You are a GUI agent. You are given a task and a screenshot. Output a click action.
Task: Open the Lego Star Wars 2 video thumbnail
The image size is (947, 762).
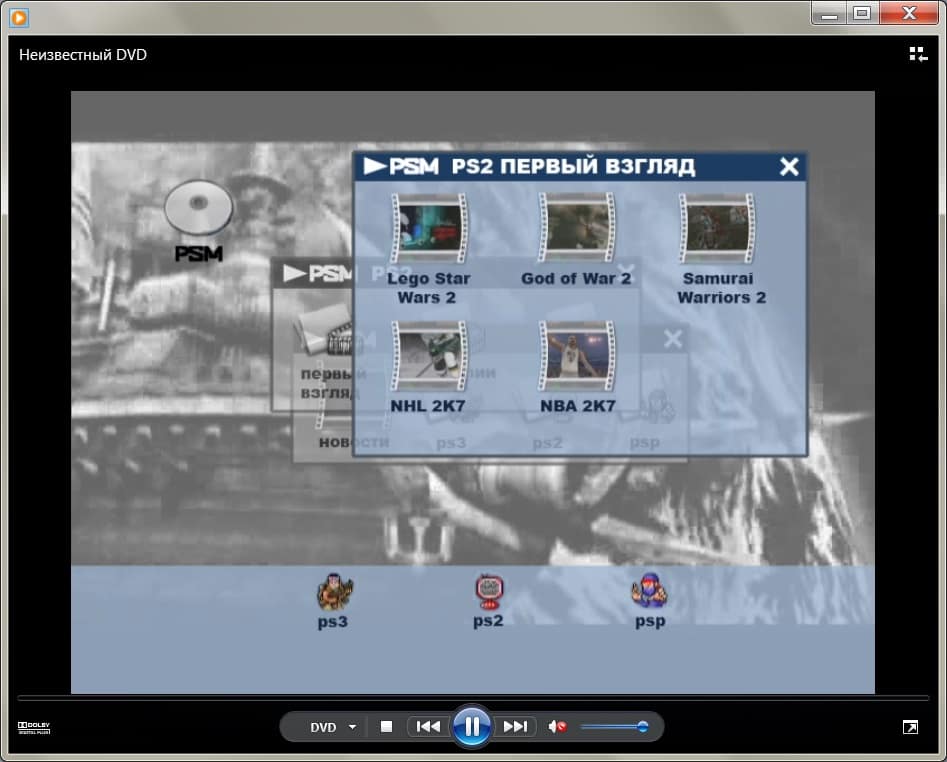coord(429,228)
